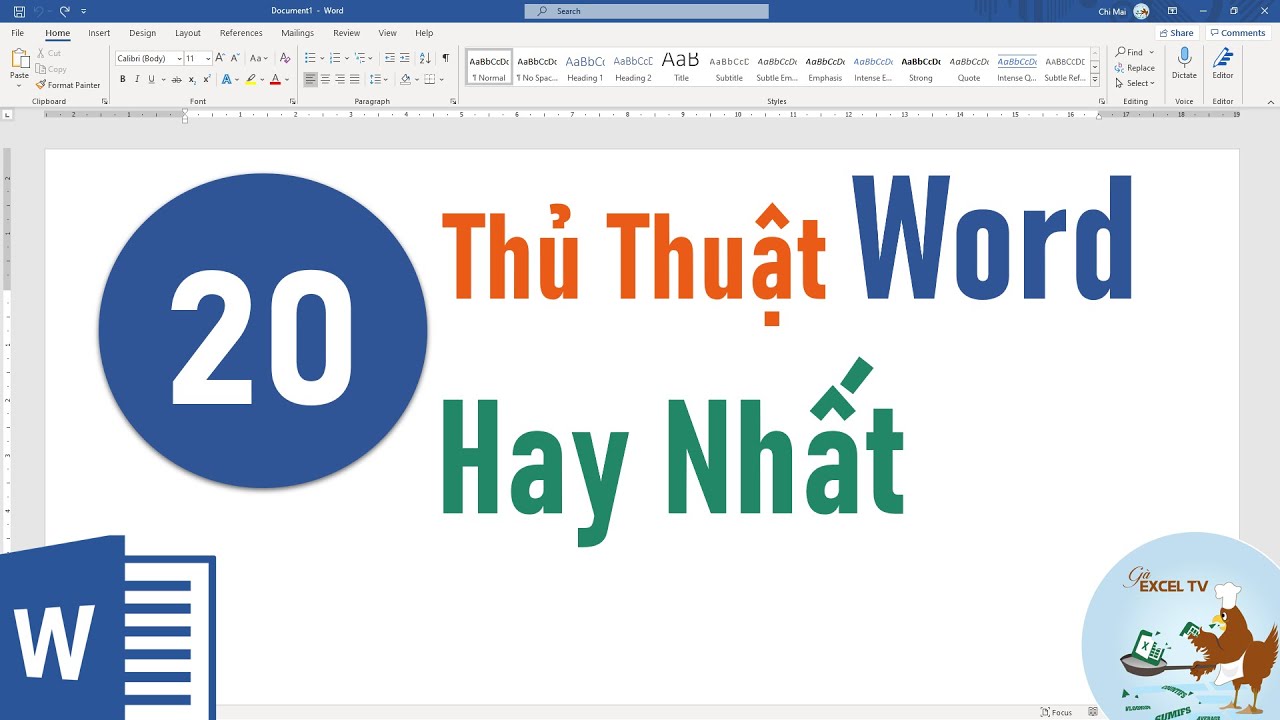Open Font dialog launcher
The image size is (1280, 720).
293,101
